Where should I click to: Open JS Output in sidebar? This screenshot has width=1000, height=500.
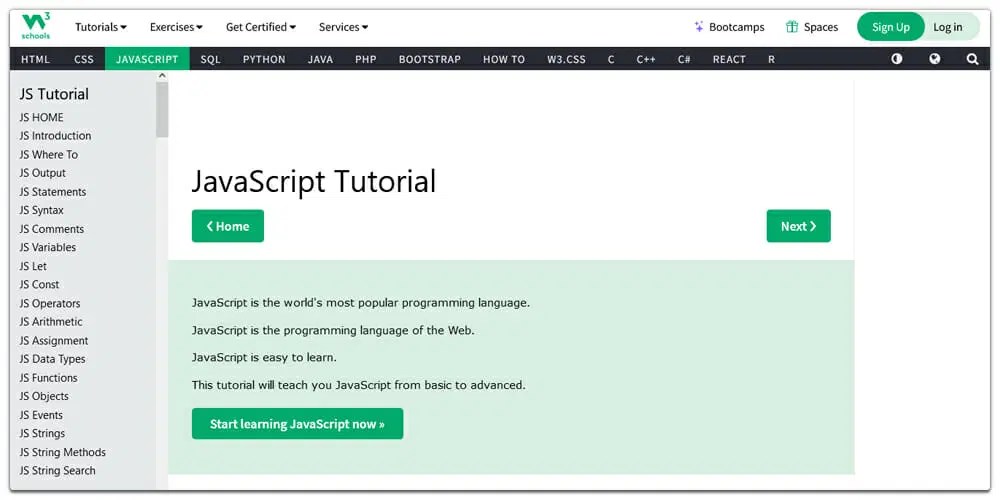(43, 173)
